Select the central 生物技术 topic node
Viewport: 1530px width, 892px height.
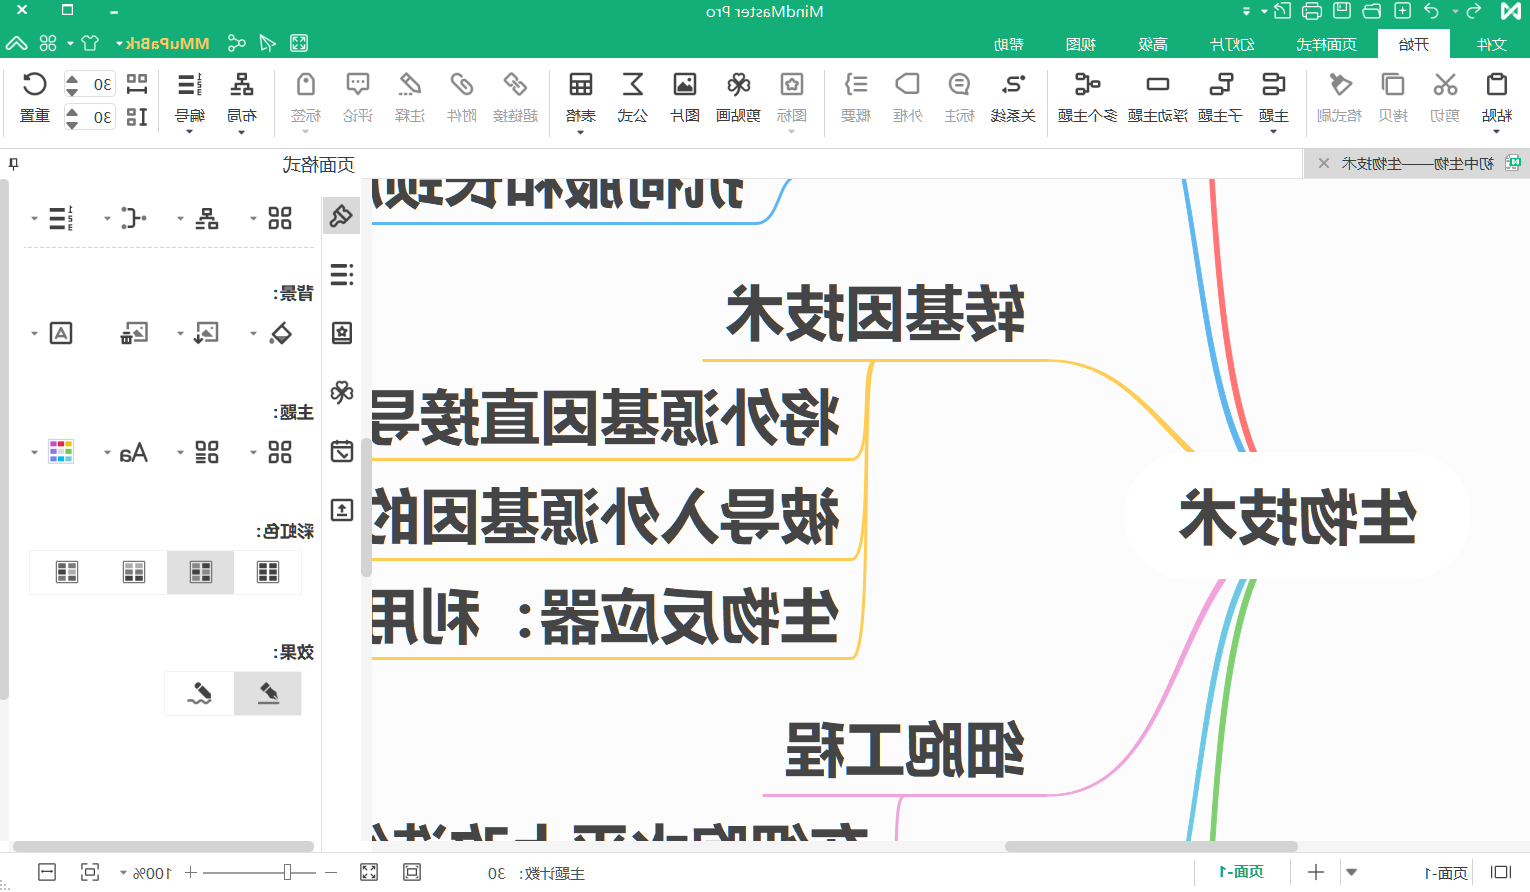[x=1297, y=517]
